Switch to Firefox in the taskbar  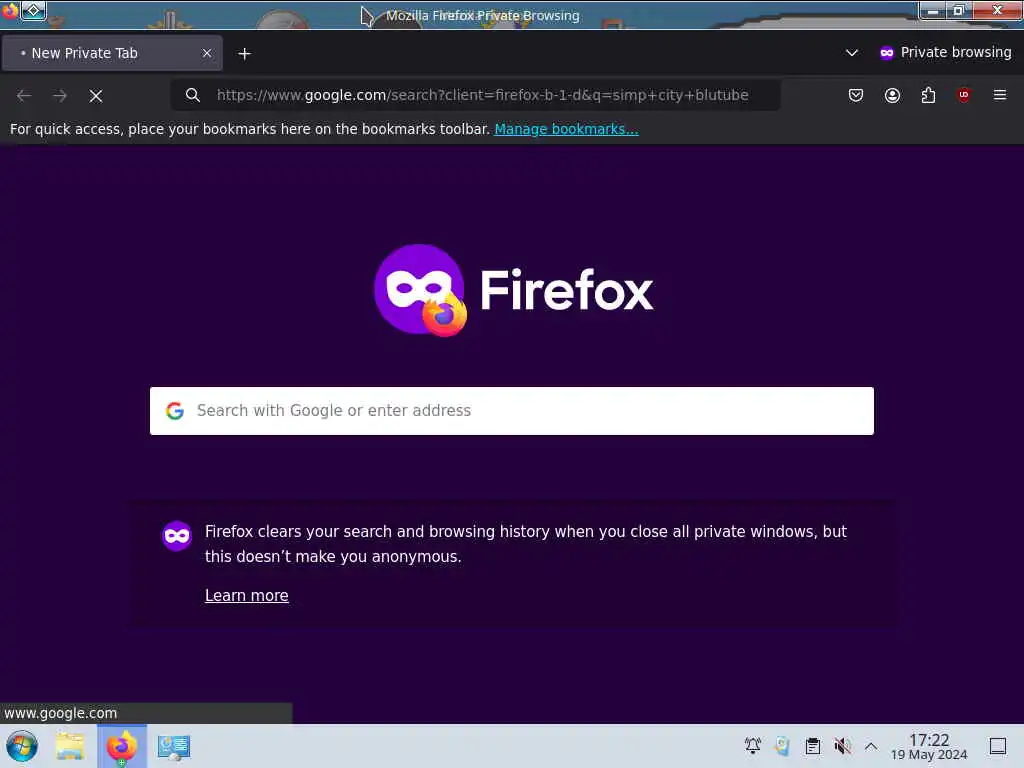point(122,746)
